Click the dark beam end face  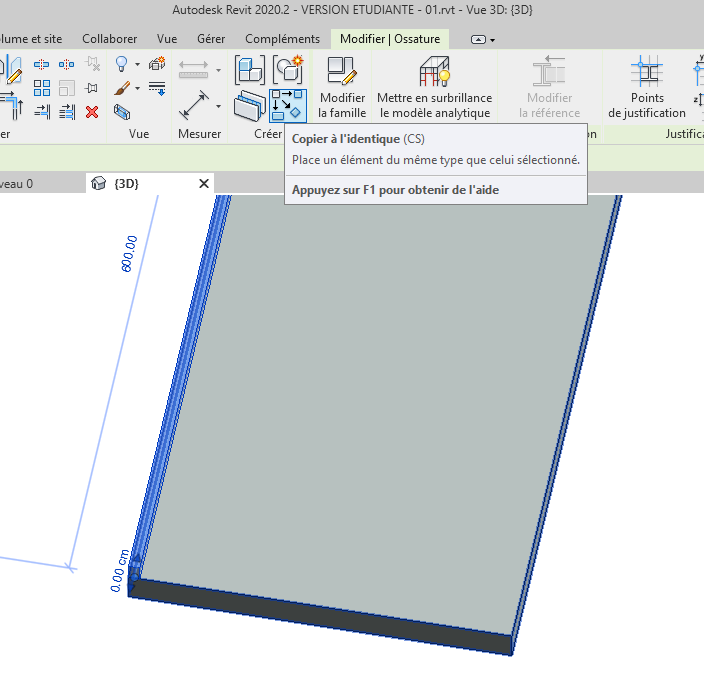(321, 616)
